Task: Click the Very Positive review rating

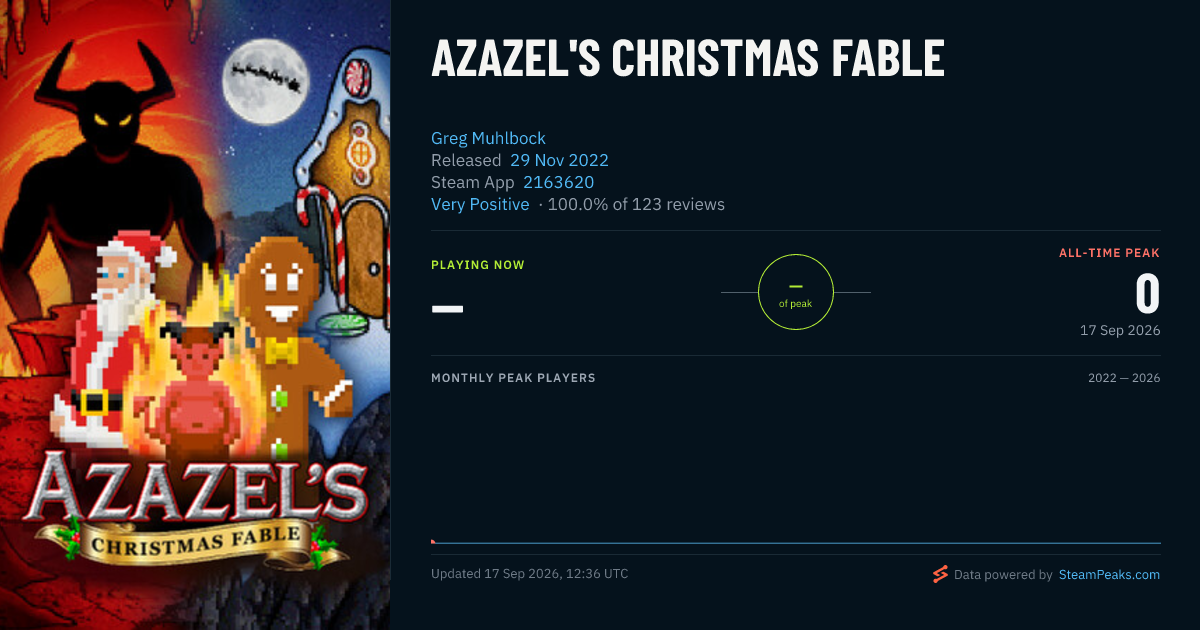Action: 480,204
